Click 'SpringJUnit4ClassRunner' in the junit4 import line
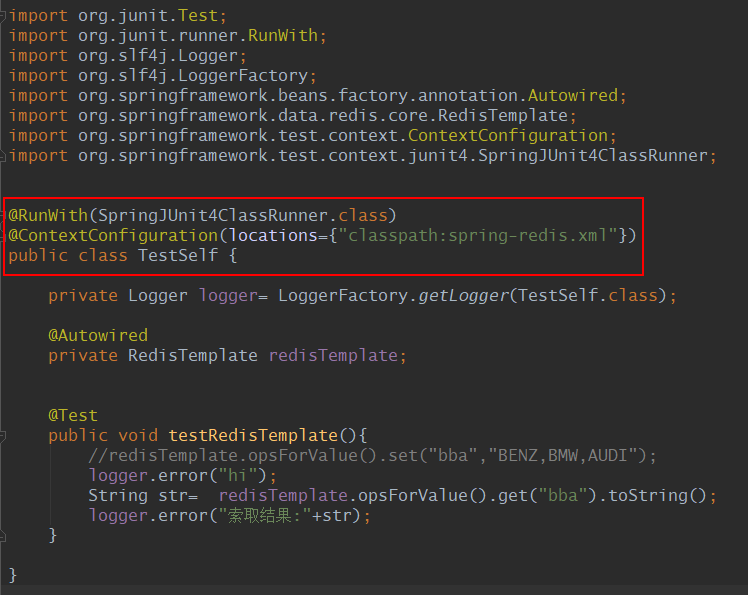Viewport: 748px width, 595px height. pyautogui.click(x=593, y=156)
